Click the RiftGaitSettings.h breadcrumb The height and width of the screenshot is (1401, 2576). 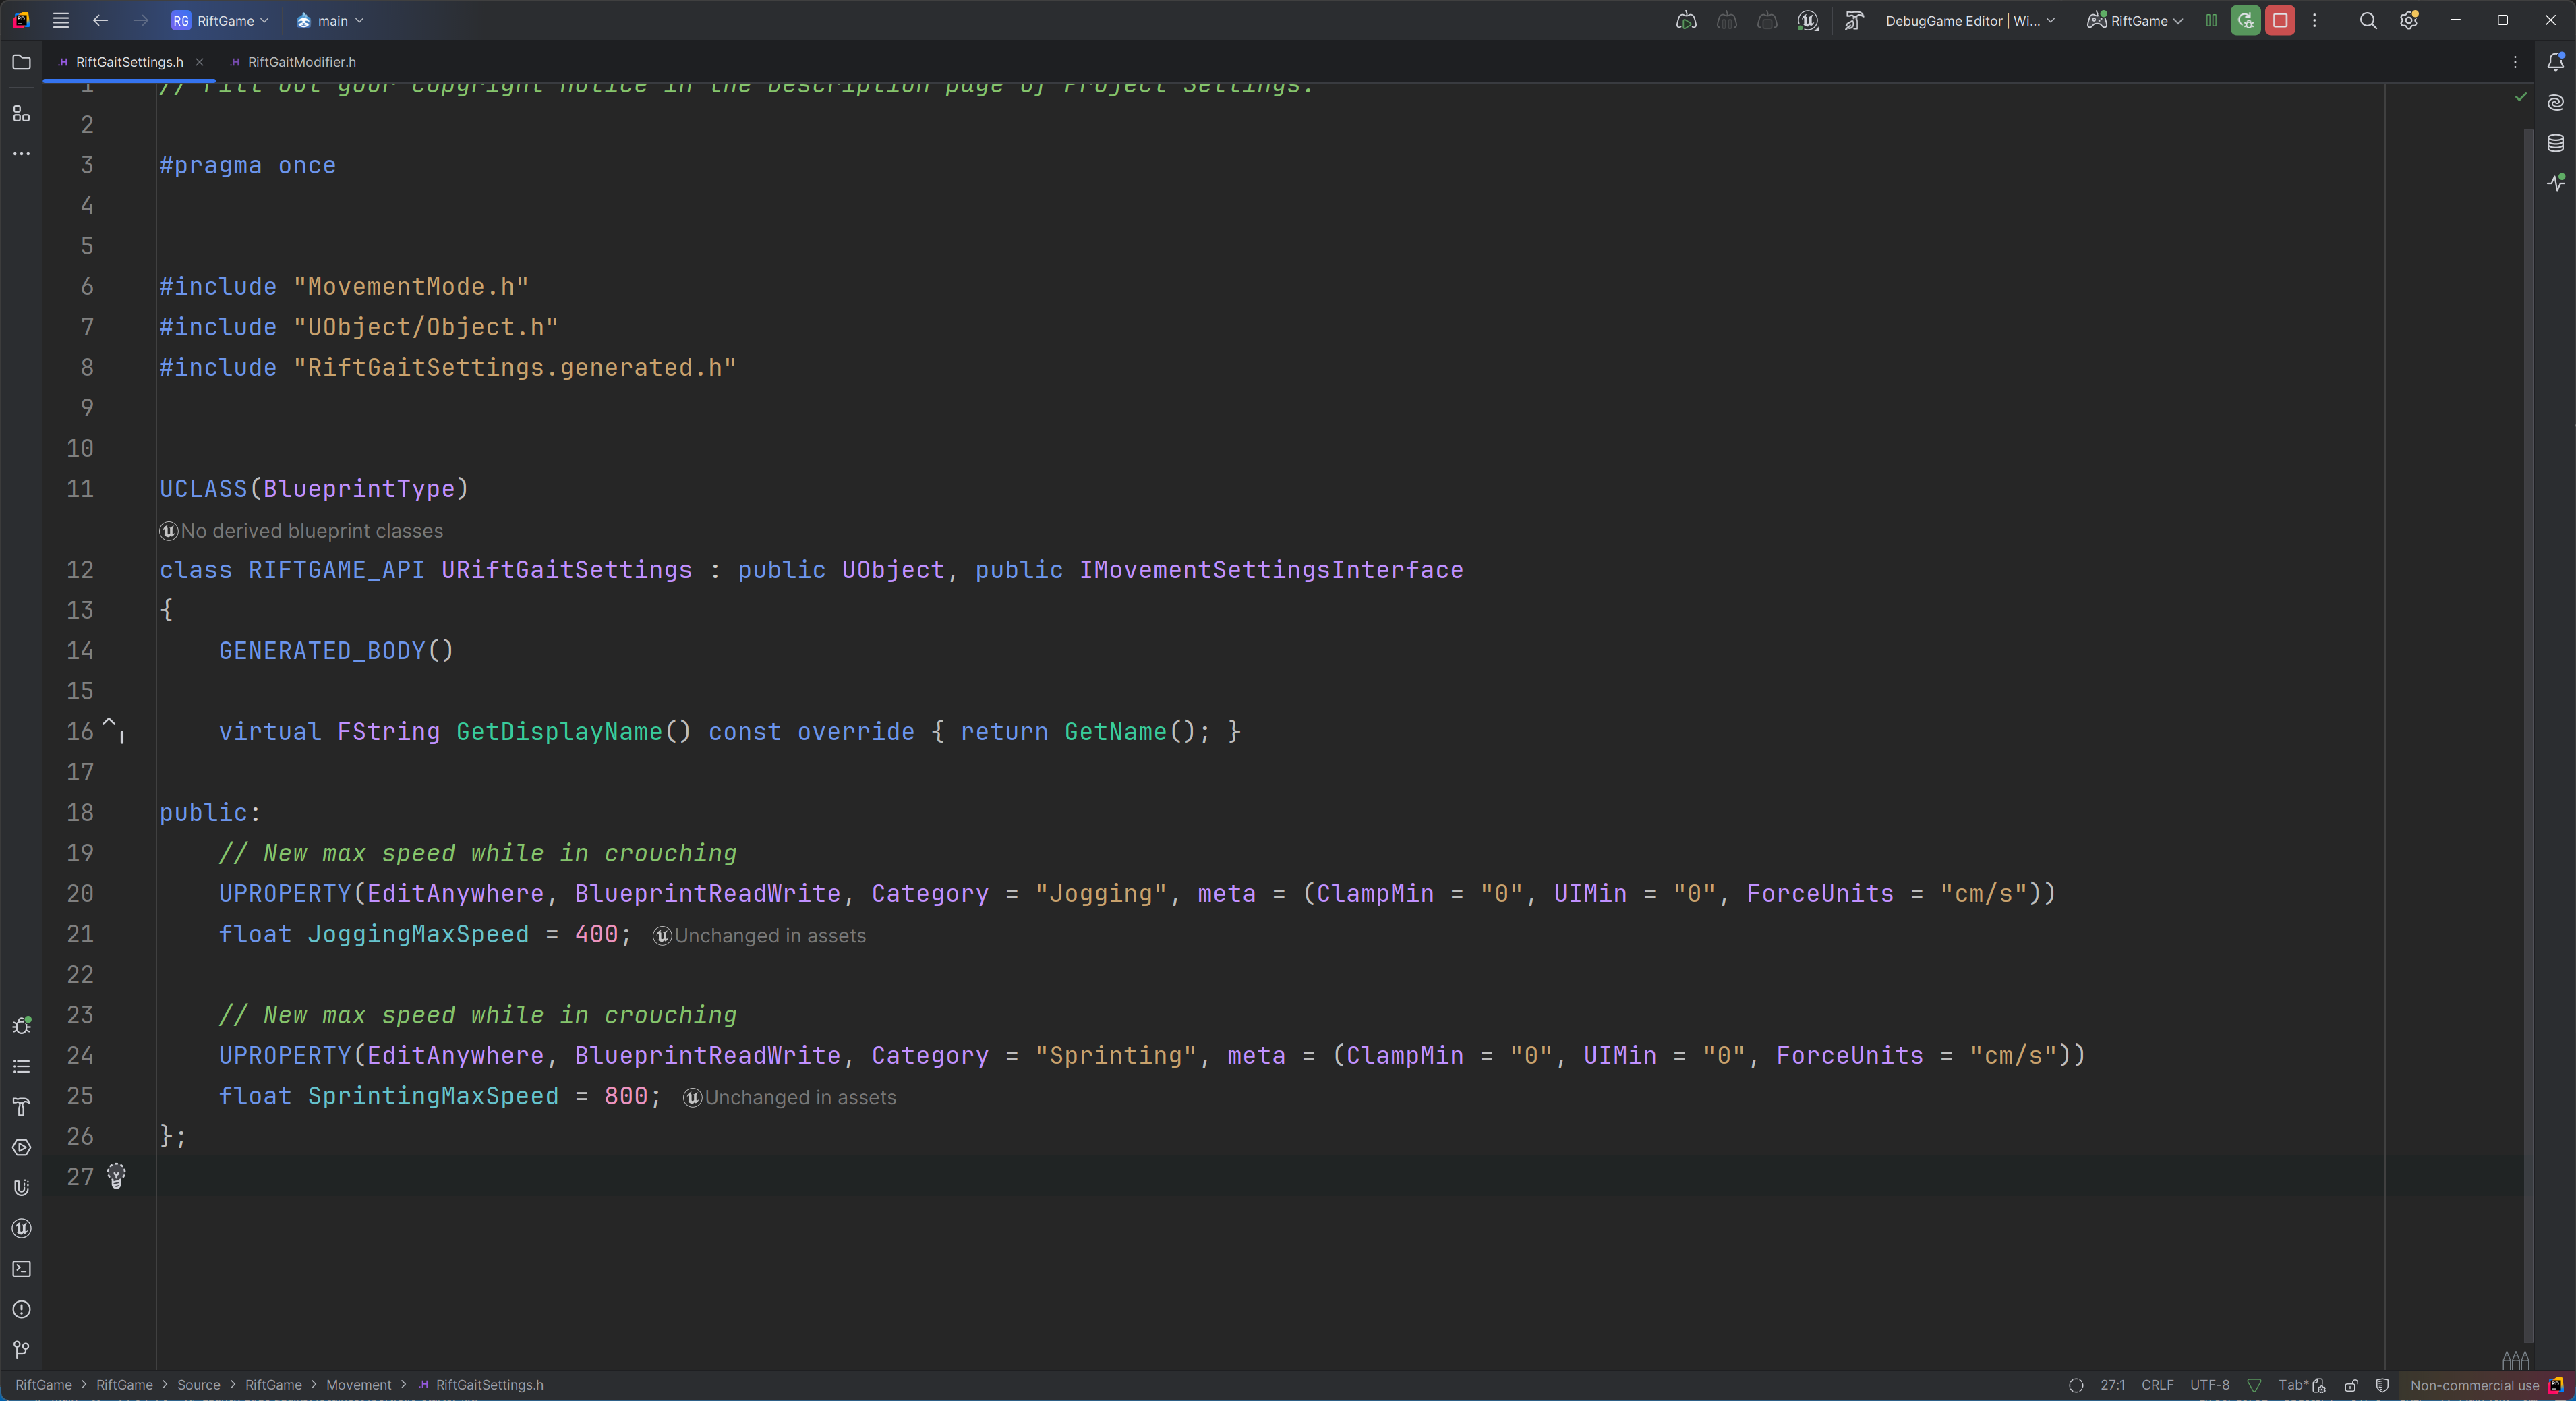coord(481,1385)
